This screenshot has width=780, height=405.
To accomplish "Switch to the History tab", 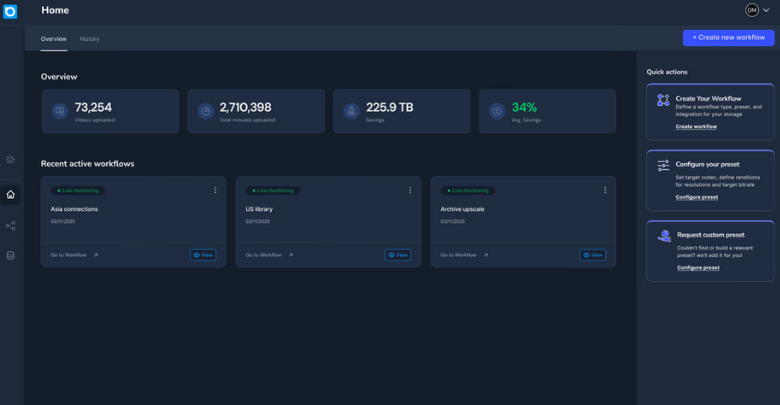I will pyautogui.click(x=89, y=39).
